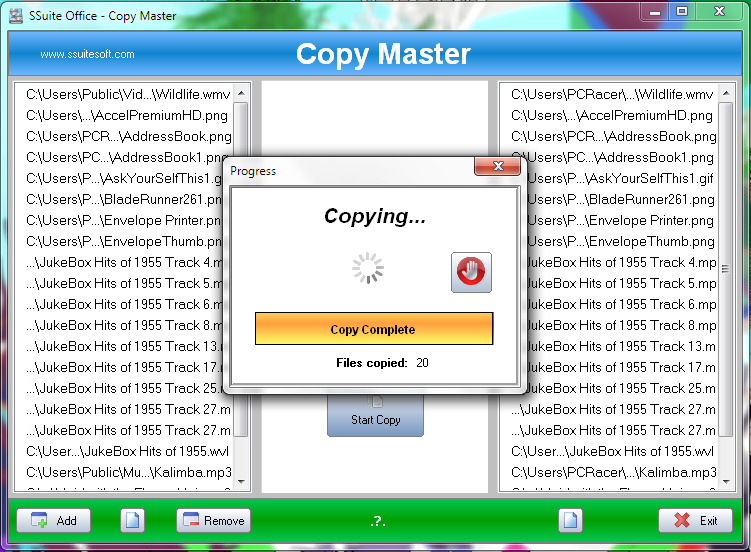The width and height of the screenshot is (751, 552).
Task: Click the Remove button
Action: point(214,520)
